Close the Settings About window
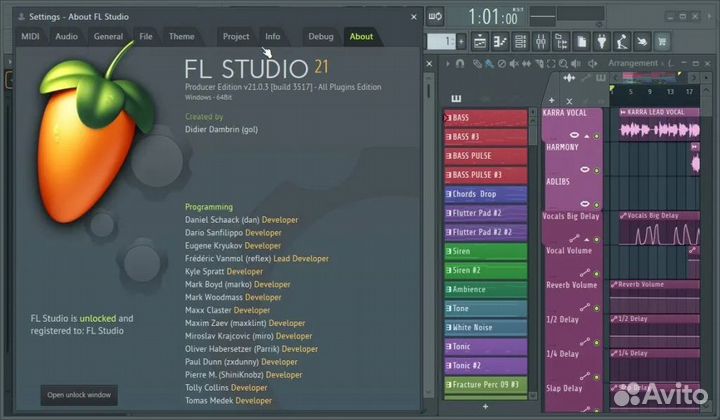The width and height of the screenshot is (720, 420). pos(414,17)
